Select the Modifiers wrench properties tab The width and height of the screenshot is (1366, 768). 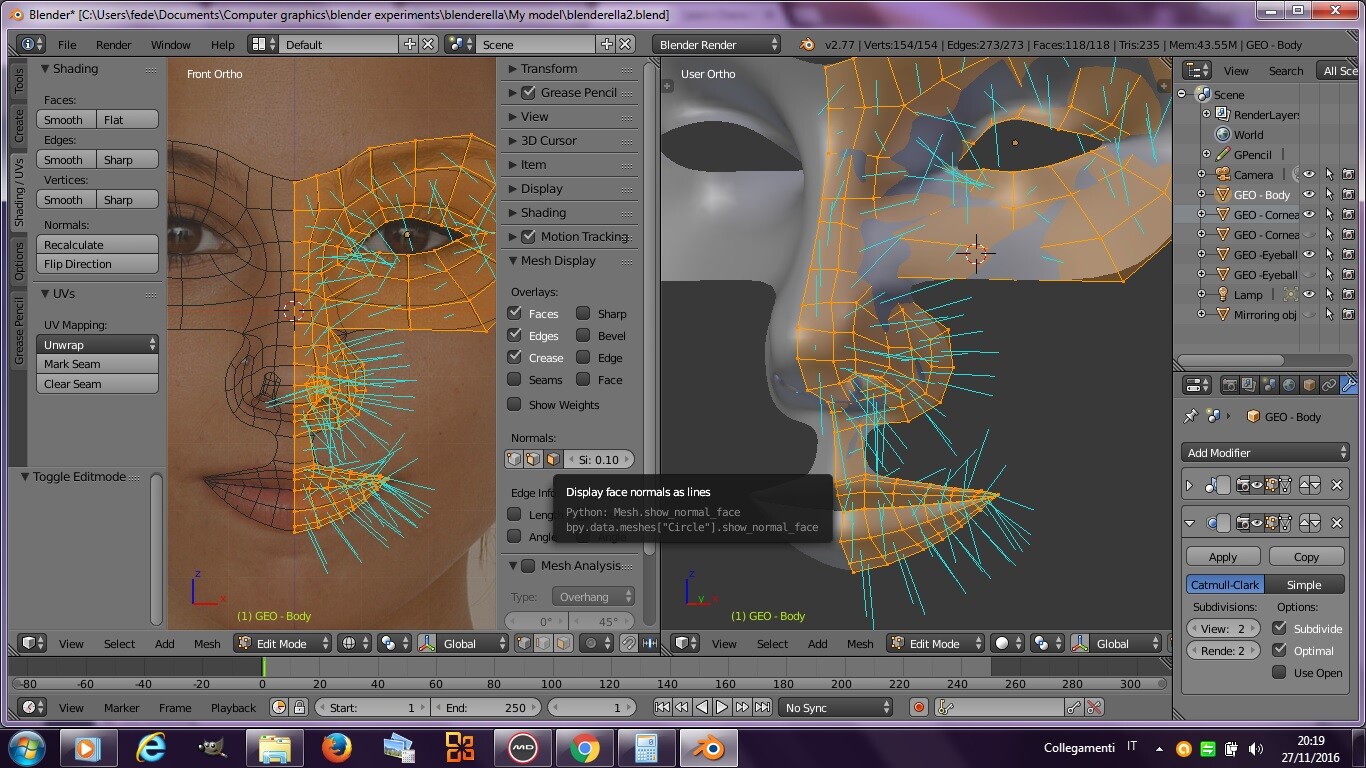[x=1348, y=385]
